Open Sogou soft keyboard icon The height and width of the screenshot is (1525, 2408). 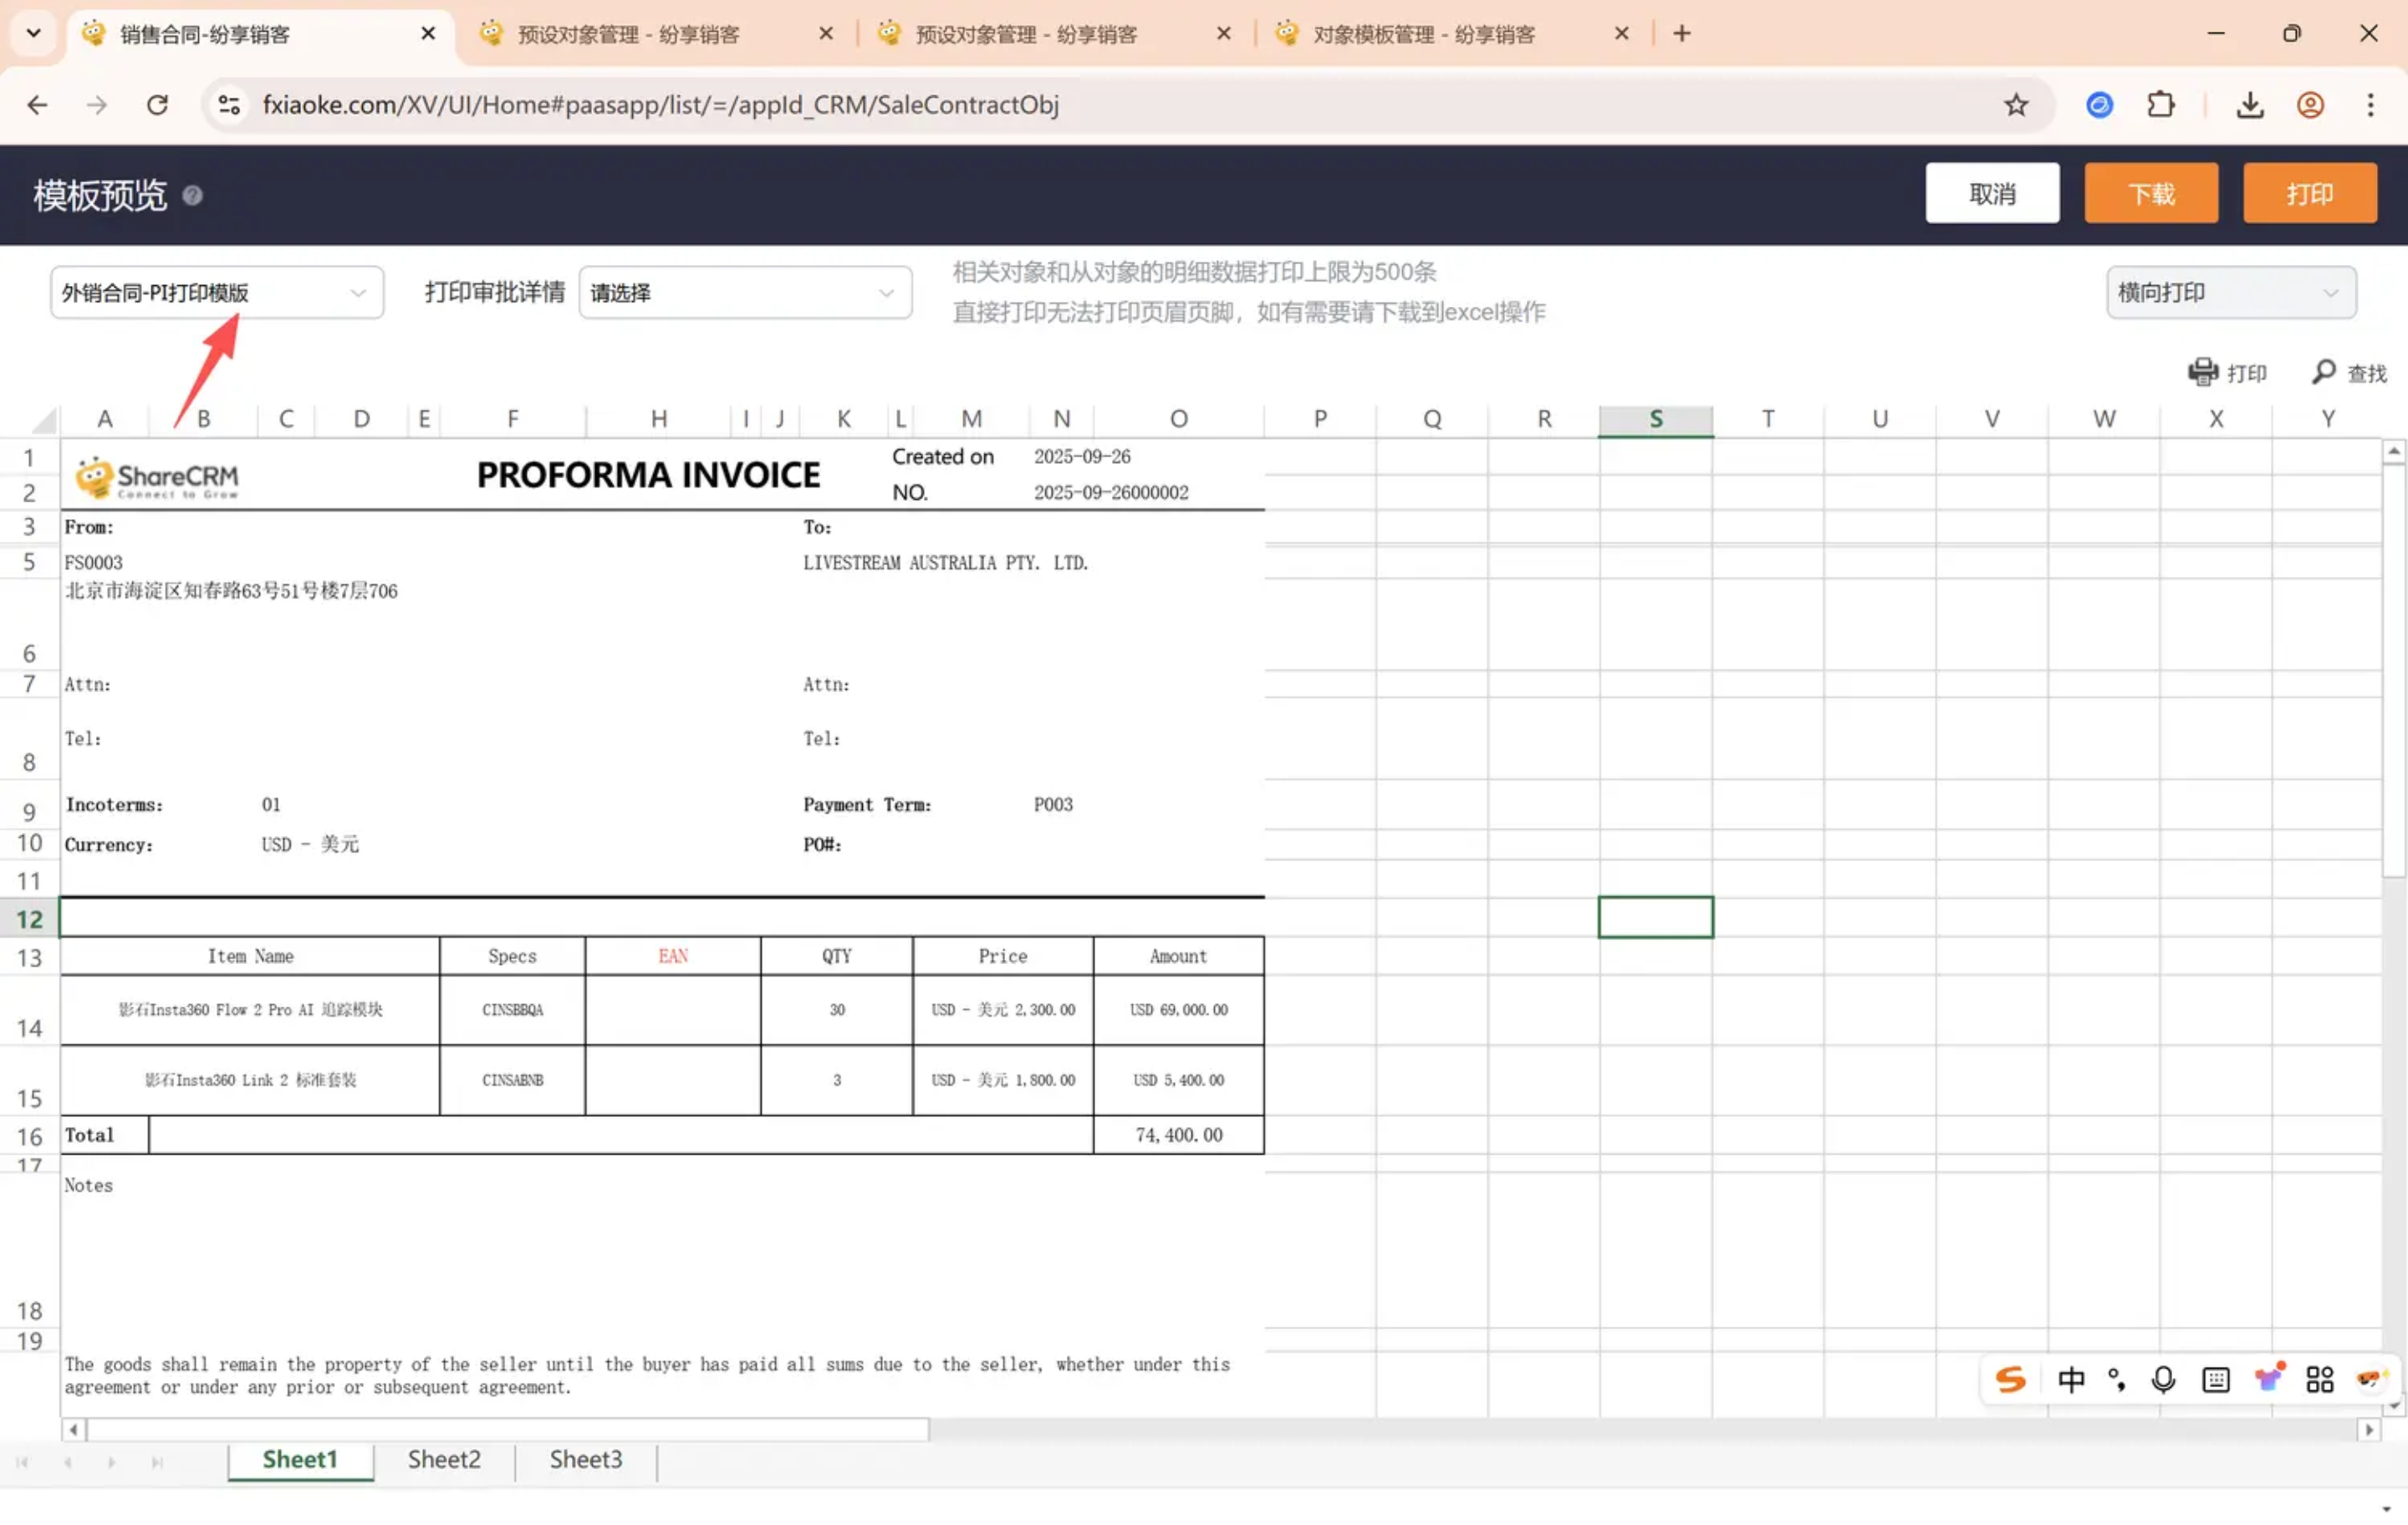point(2215,1379)
